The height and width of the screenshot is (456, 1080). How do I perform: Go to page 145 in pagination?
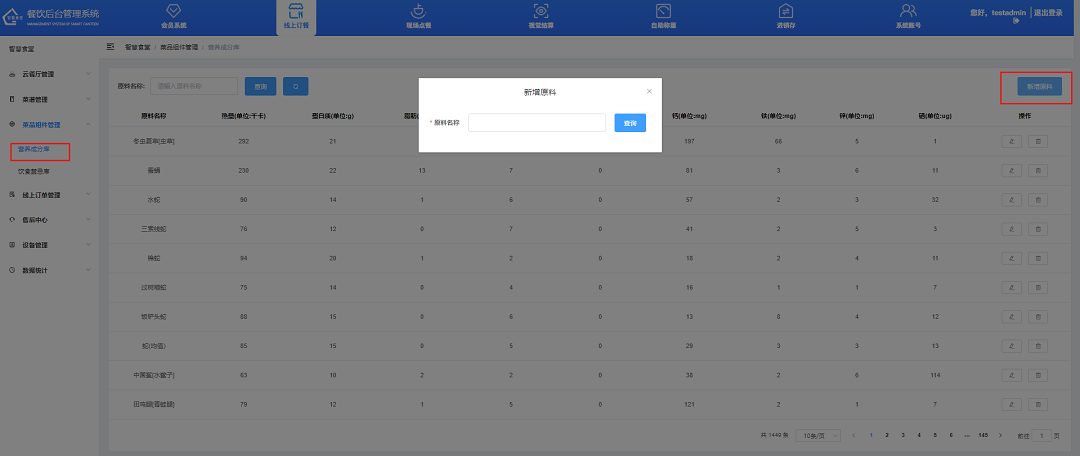pos(983,436)
